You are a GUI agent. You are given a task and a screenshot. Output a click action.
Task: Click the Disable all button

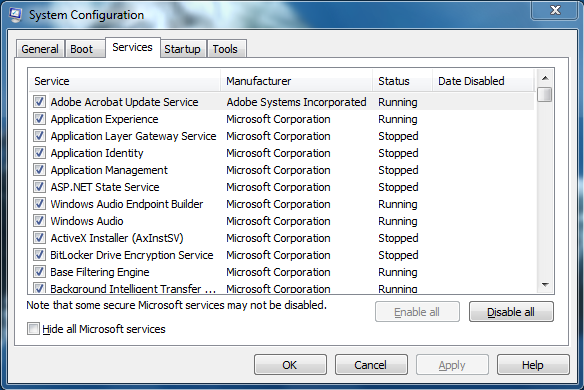click(x=511, y=312)
